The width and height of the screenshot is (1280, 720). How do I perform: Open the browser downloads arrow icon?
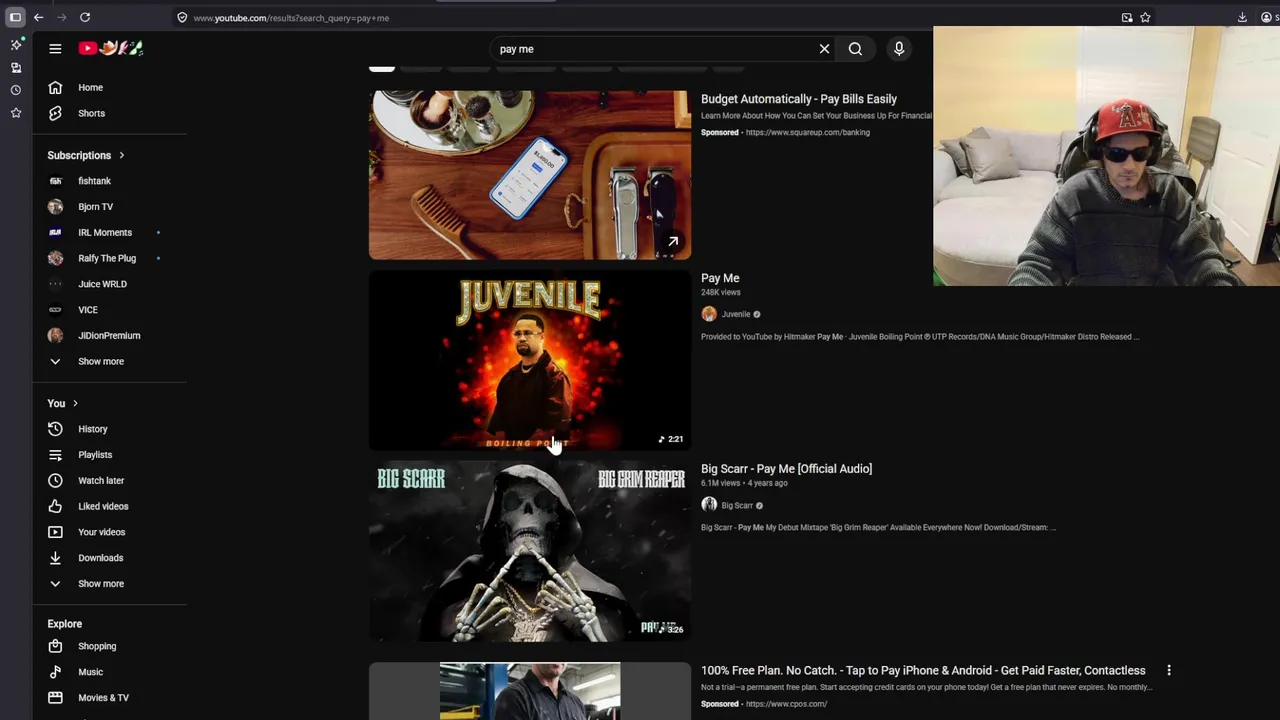pyautogui.click(x=1242, y=17)
